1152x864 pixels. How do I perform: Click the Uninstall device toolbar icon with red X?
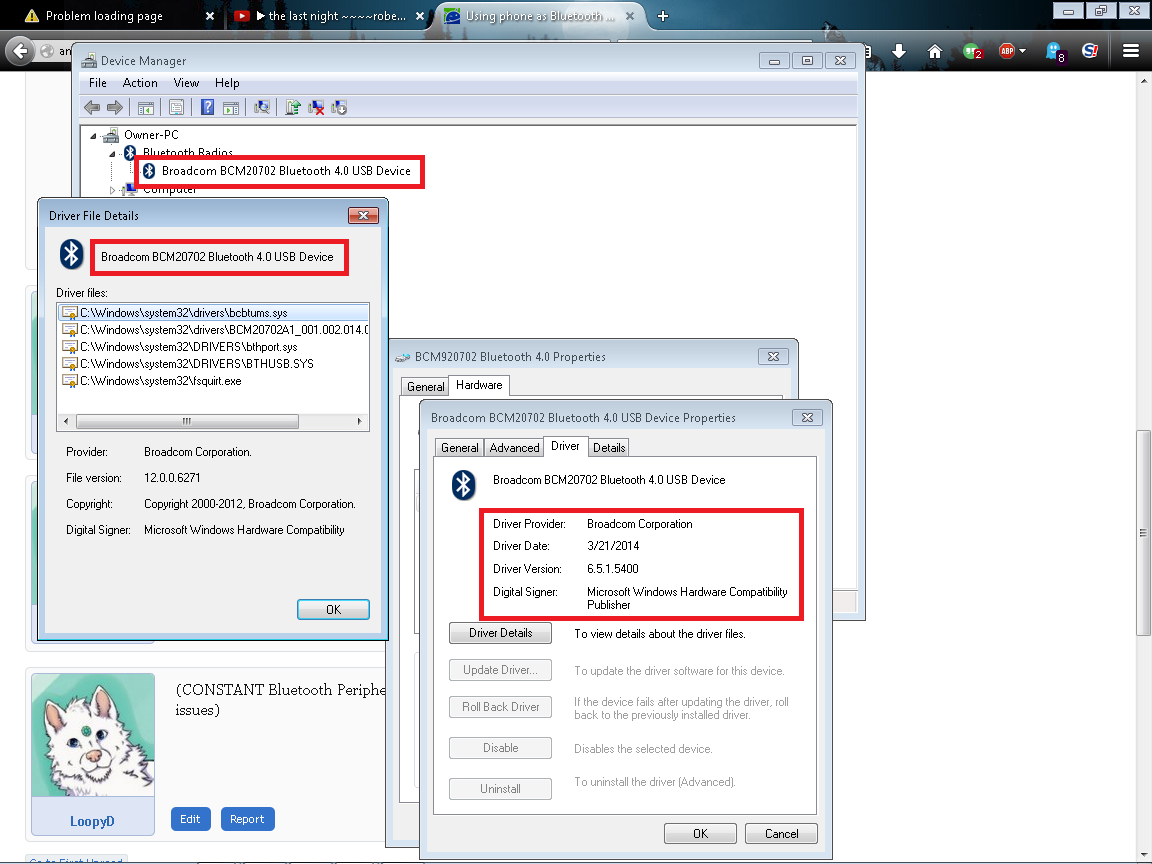coord(316,108)
